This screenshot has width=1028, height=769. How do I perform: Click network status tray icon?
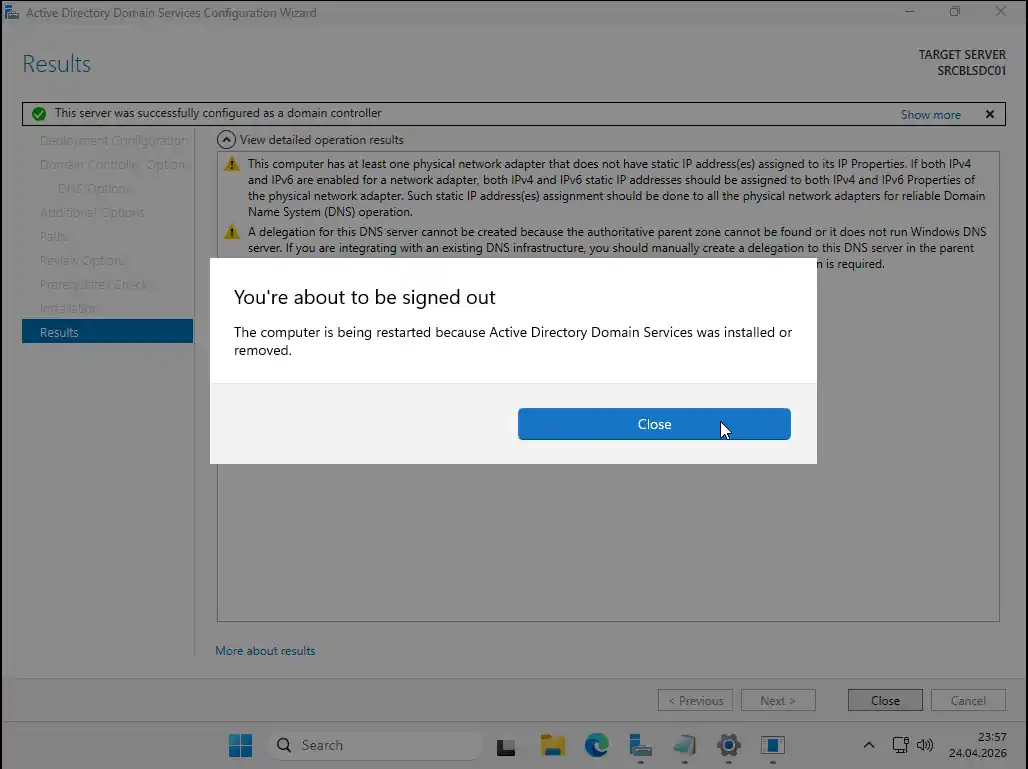(901, 745)
